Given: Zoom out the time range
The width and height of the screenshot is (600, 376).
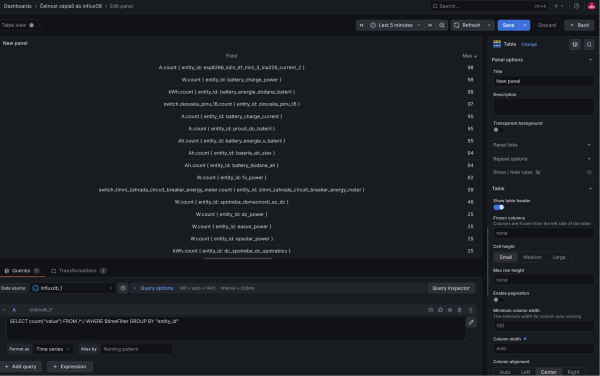Looking at the screenshot, I should tap(442, 25).
